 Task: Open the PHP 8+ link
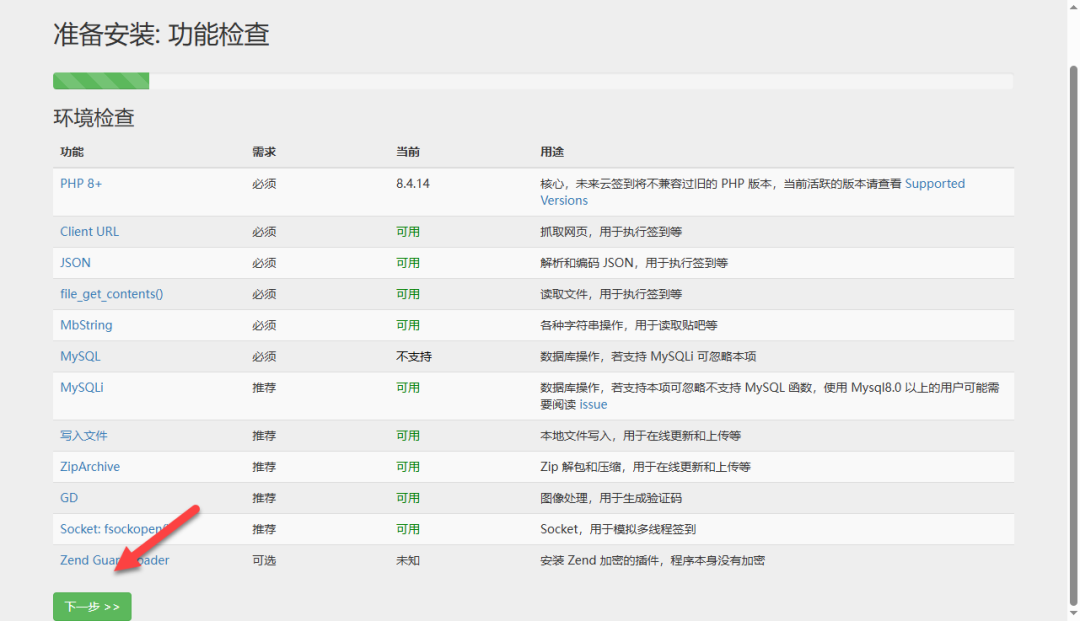tap(81, 183)
